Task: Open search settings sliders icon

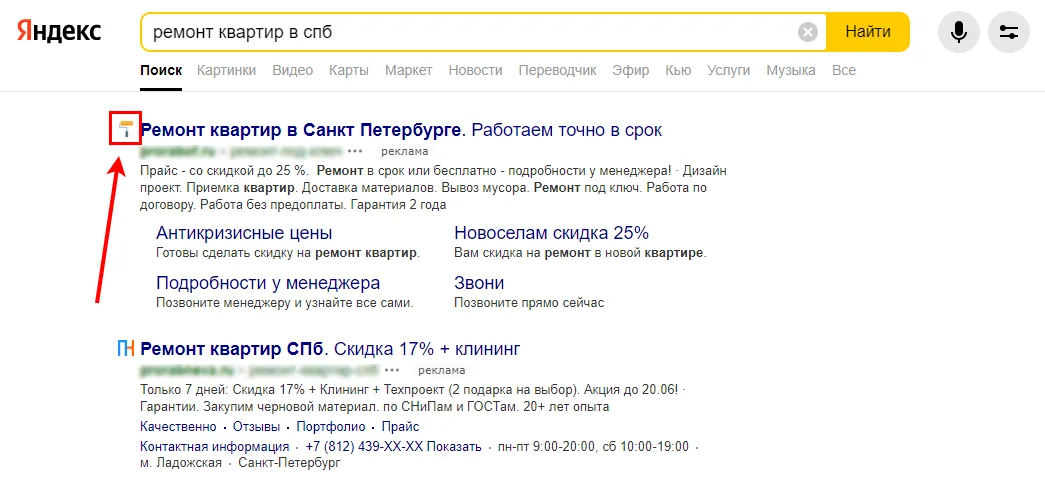Action: click(1009, 32)
